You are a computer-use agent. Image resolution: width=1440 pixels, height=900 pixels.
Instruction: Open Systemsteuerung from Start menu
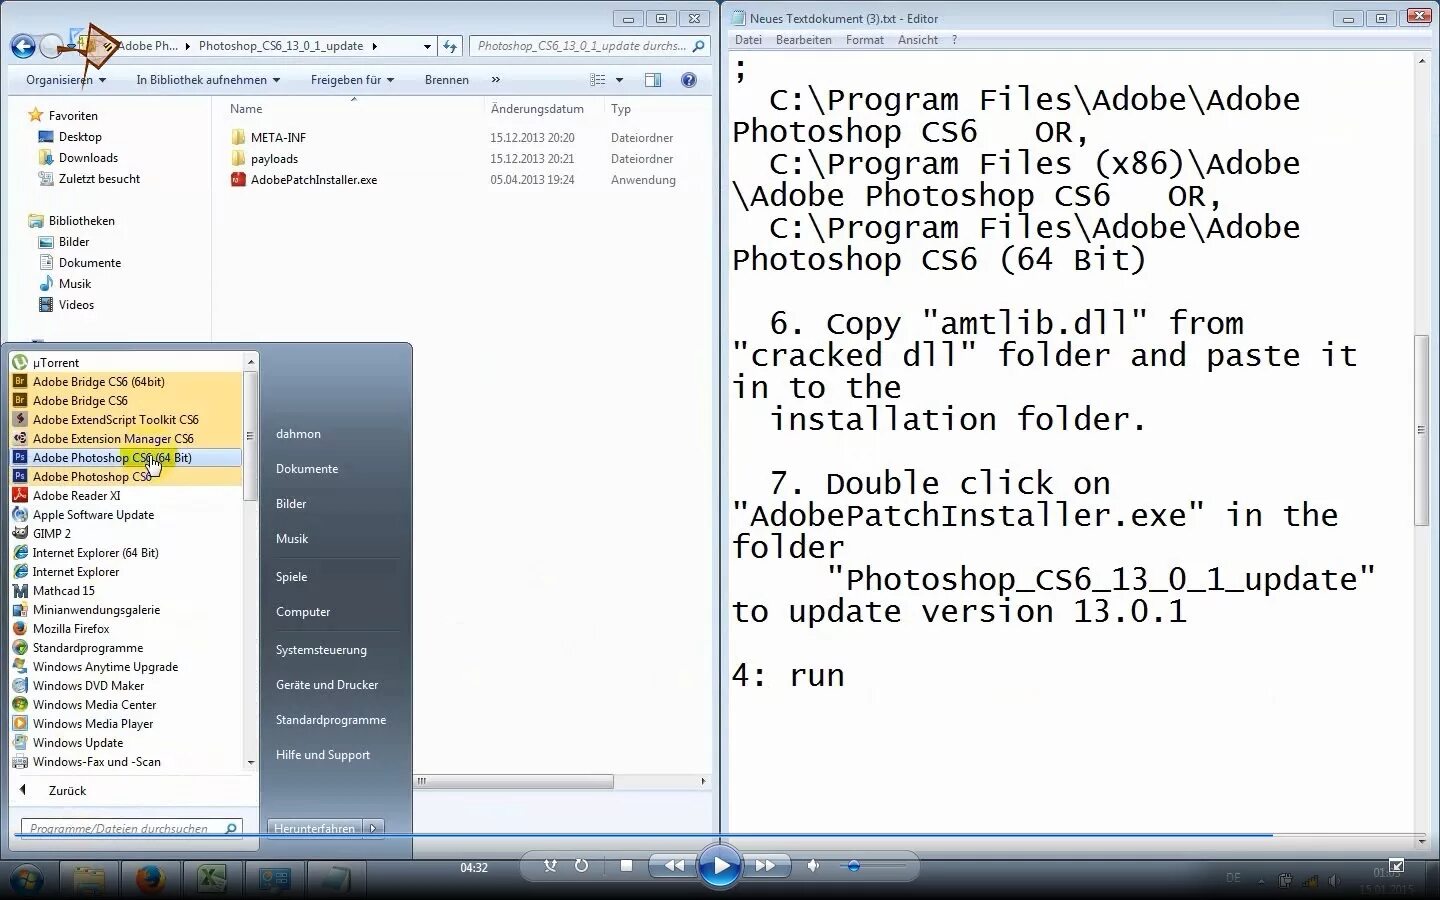pyautogui.click(x=321, y=650)
